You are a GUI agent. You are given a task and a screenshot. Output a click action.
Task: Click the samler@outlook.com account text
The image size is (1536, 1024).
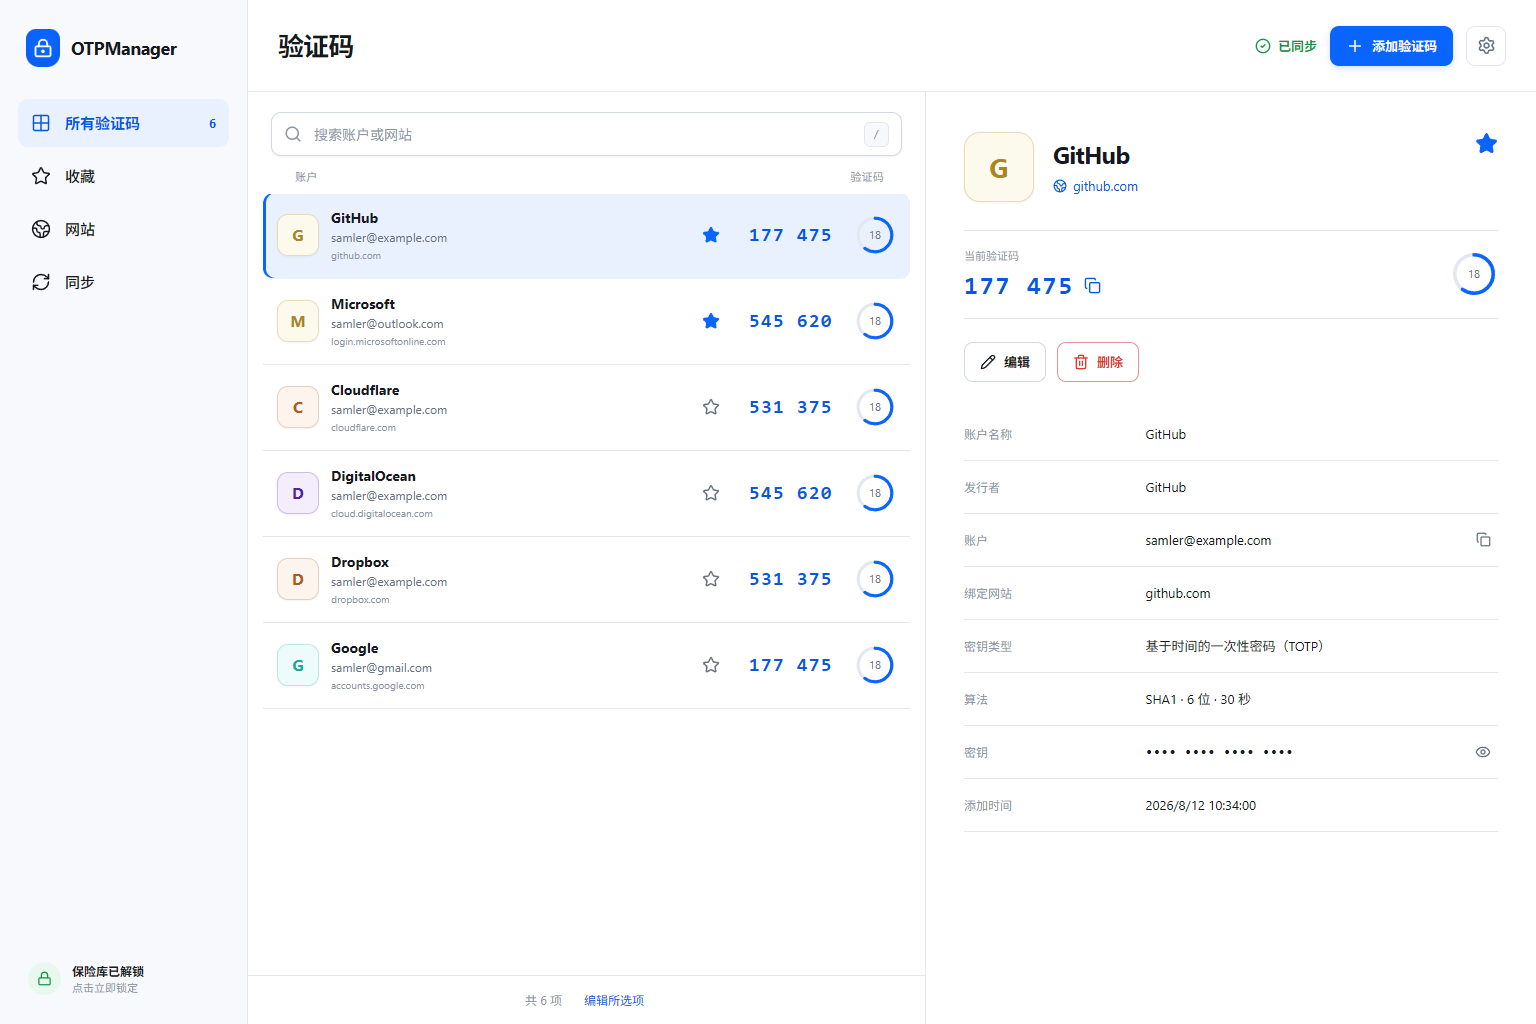(x=387, y=324)
